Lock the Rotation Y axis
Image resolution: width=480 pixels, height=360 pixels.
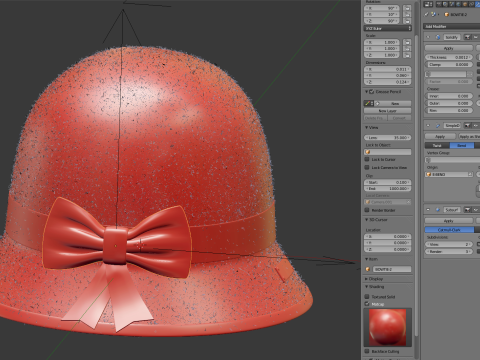[x=407, y=14]
